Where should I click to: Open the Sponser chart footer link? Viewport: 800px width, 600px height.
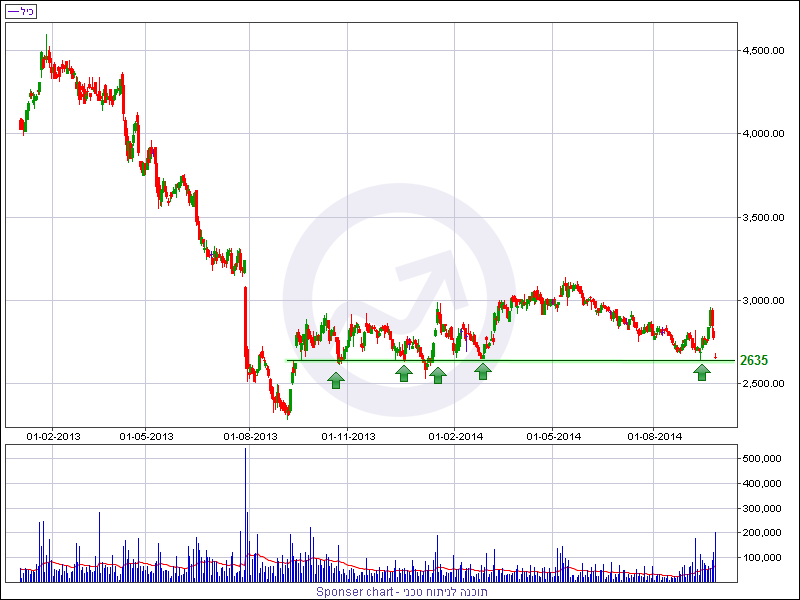[399, 592]
